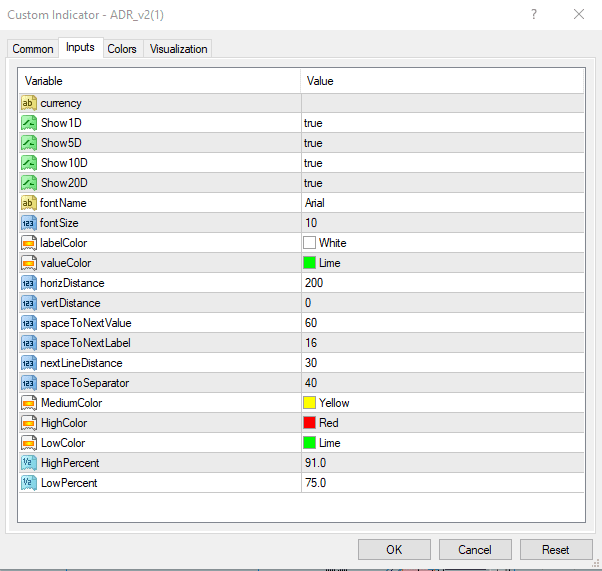Select the valueColor variable name

66,263
